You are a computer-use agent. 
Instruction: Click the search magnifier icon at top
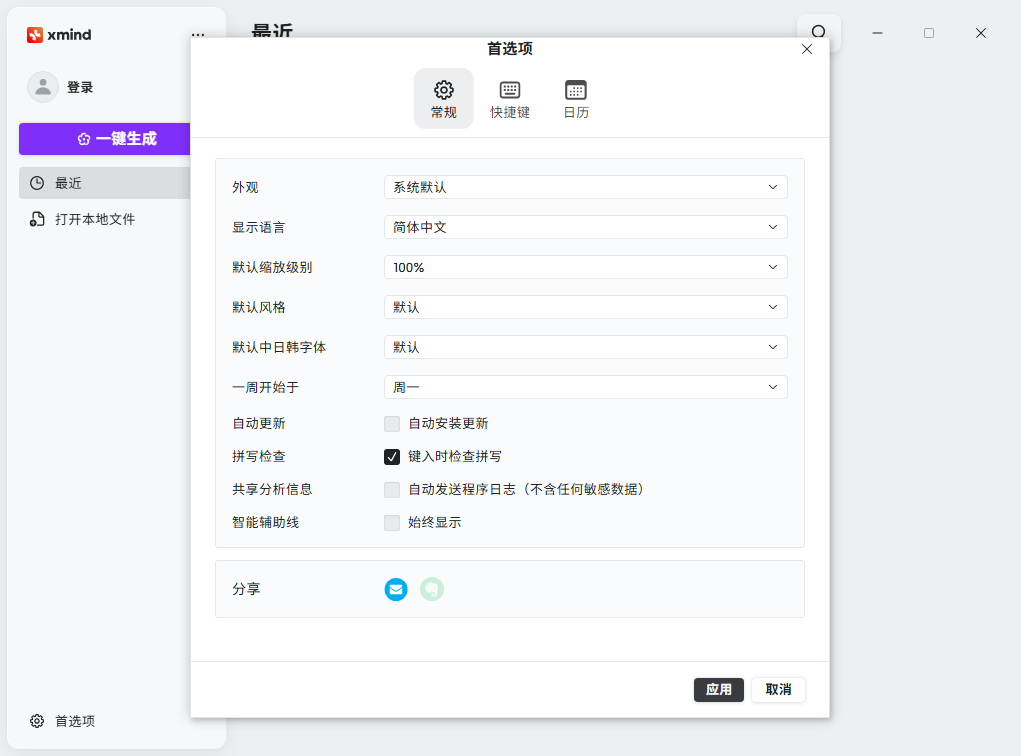pos(818,32)
